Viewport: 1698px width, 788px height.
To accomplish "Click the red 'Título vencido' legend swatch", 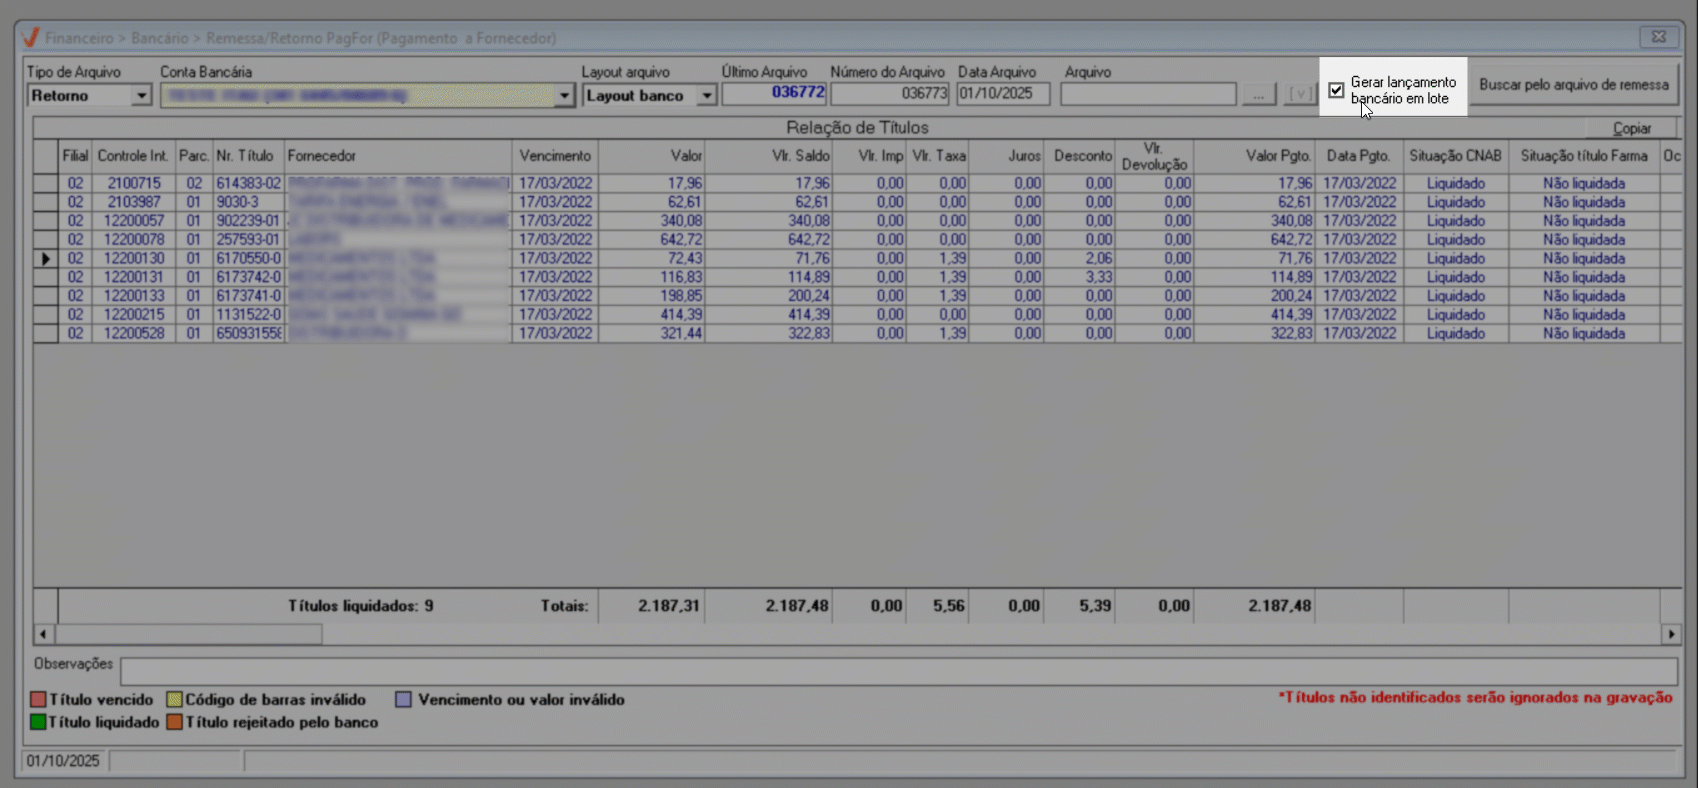I will 38,700.
